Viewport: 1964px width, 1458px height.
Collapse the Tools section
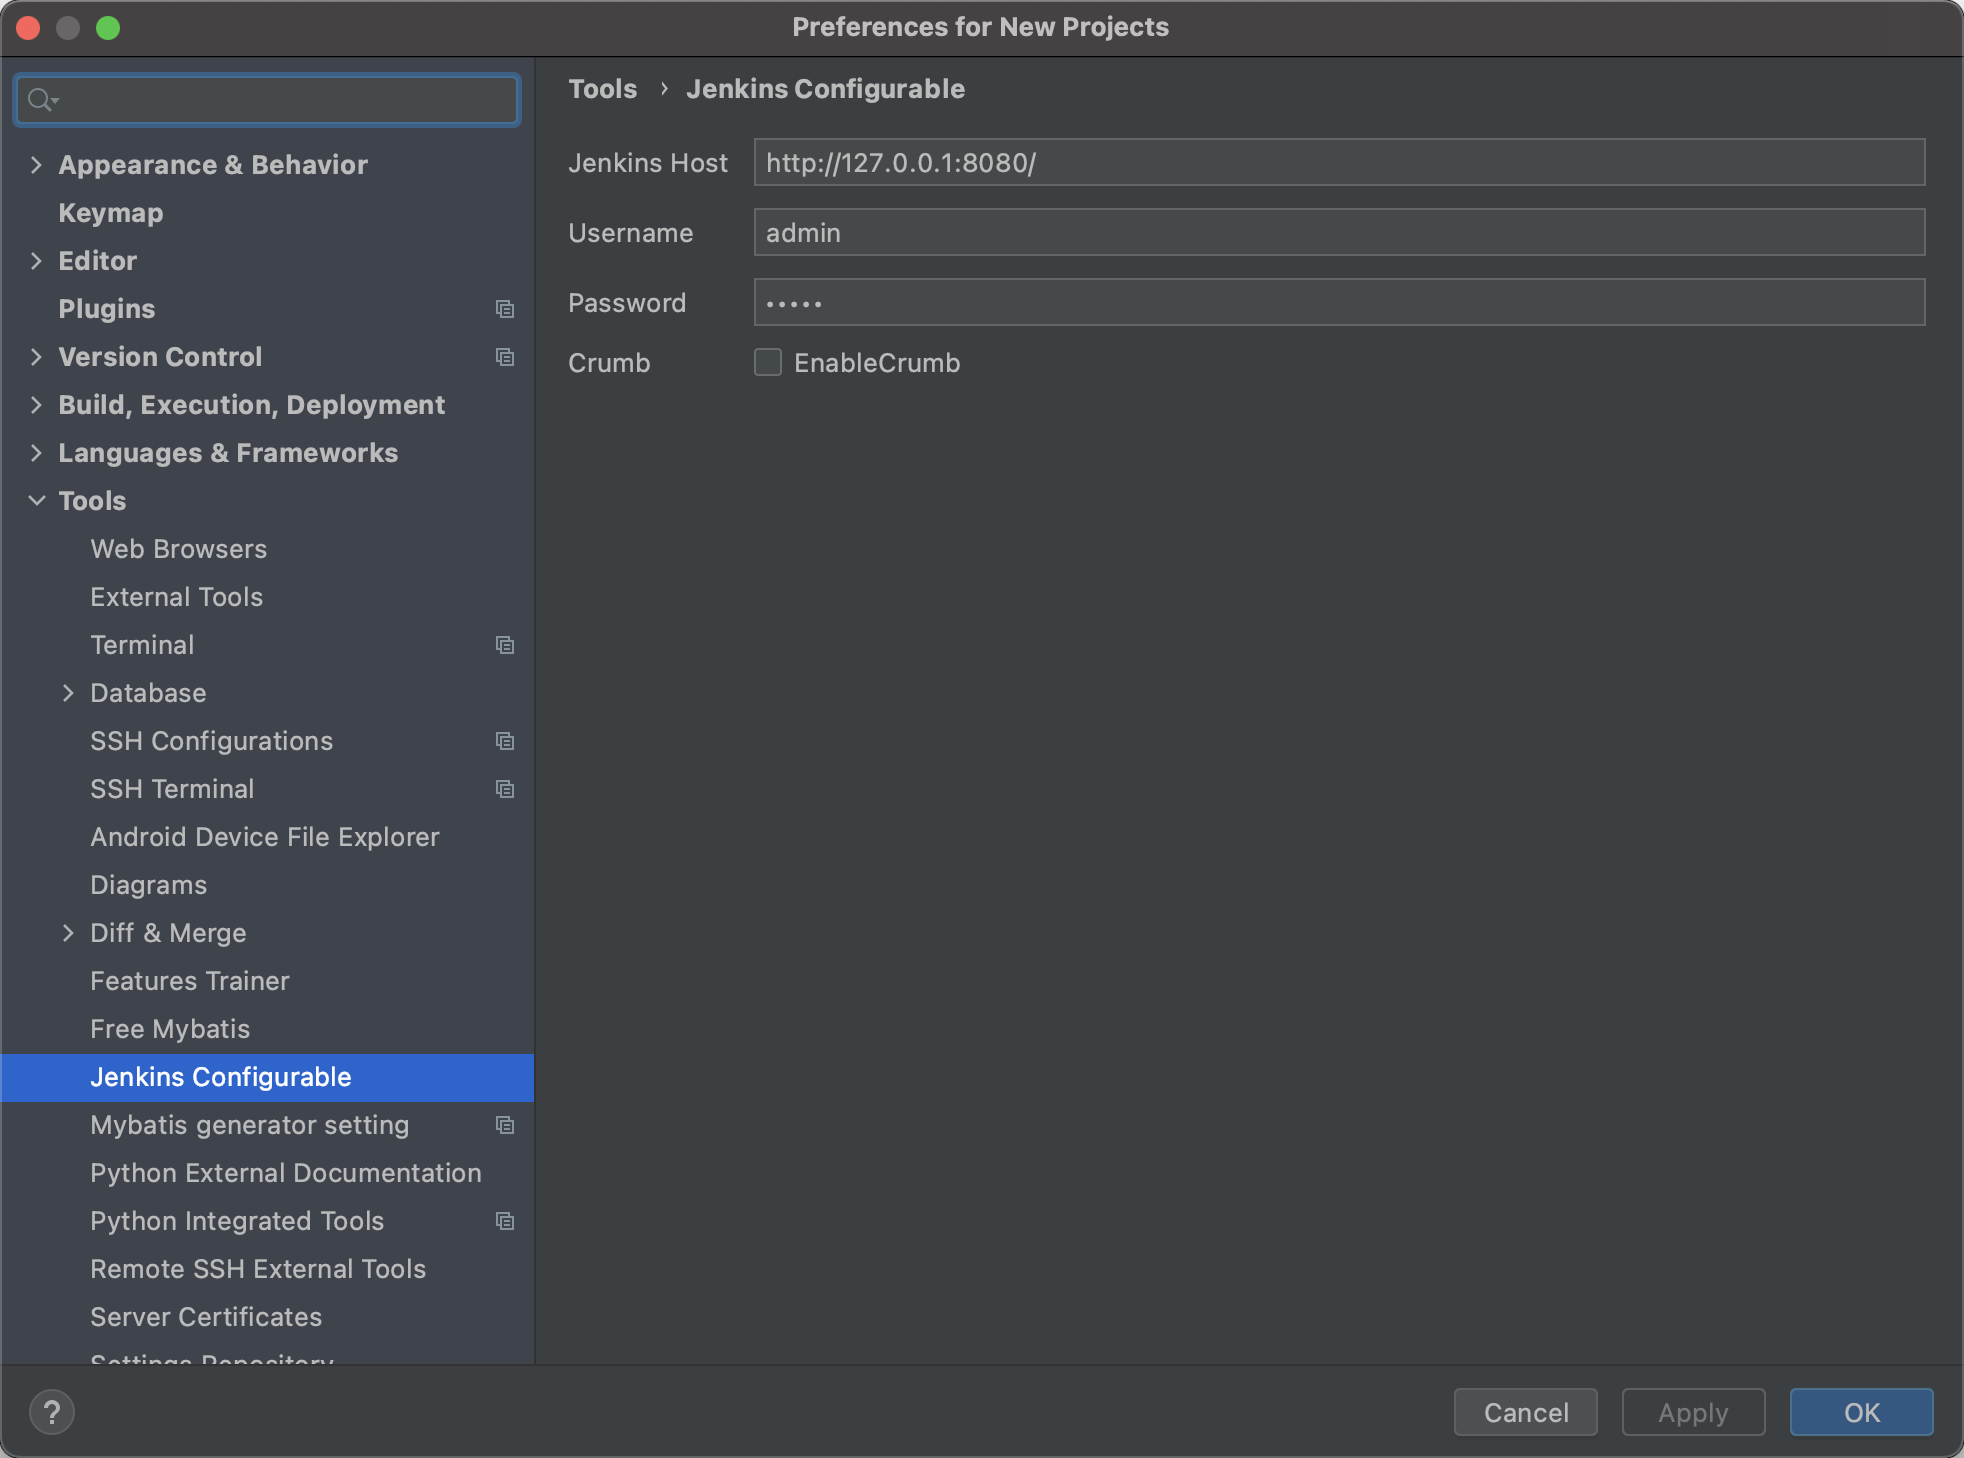pos(36,501)
